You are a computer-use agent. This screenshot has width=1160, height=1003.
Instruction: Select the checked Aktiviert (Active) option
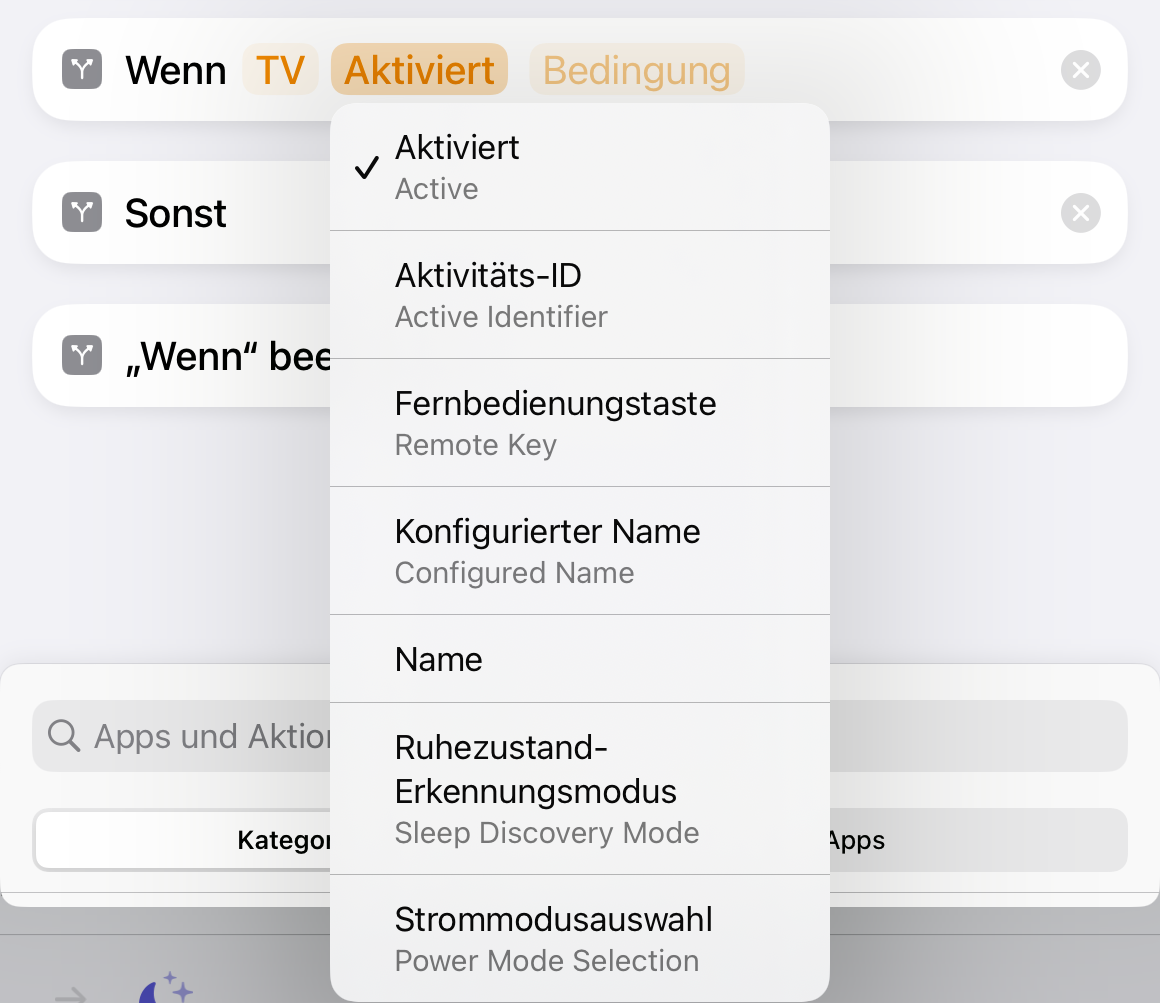pos(580,167)
